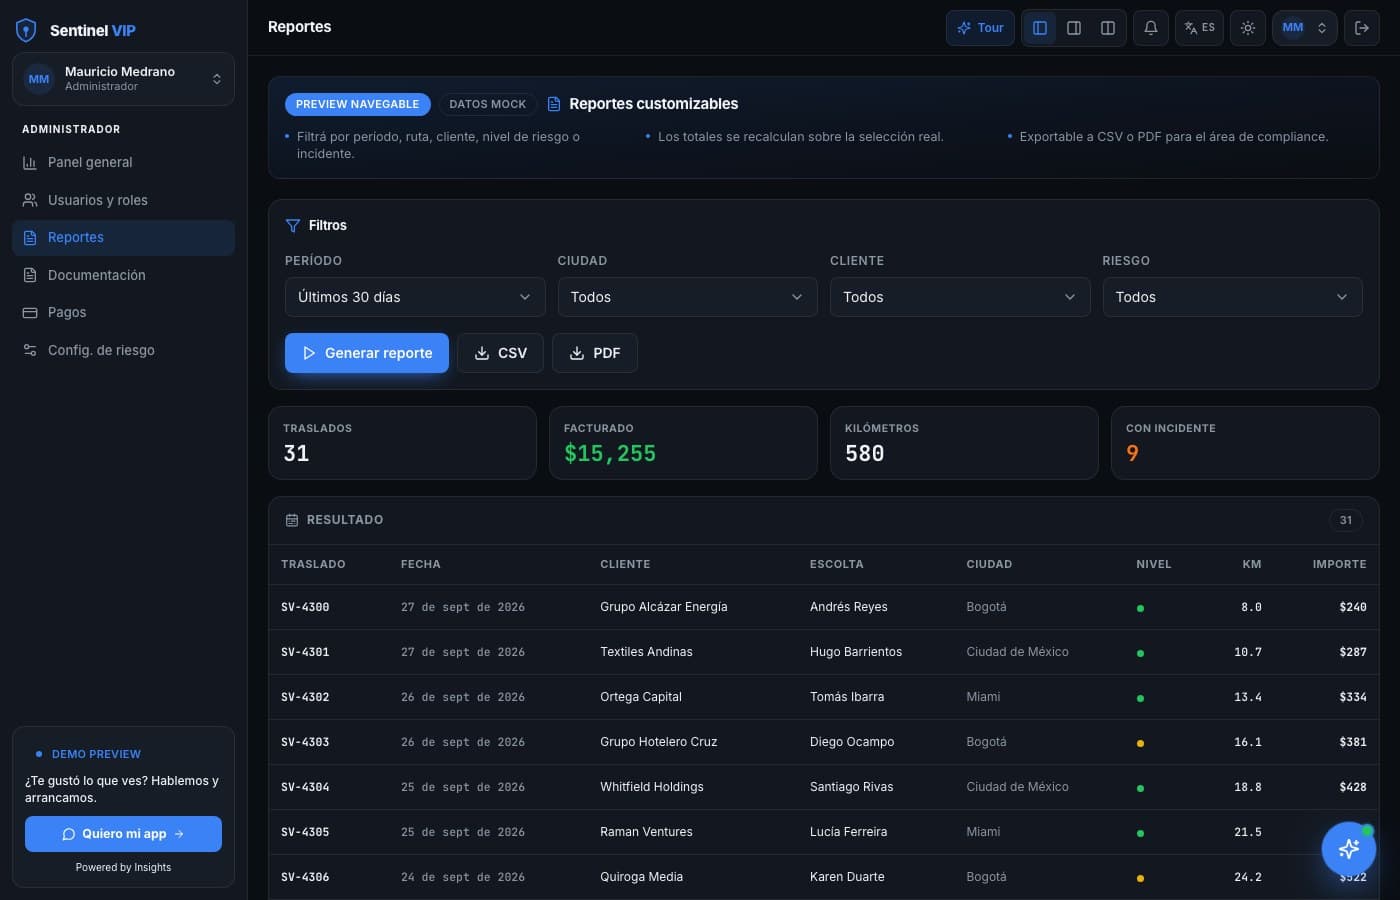Image resolution: width=1400 pixels, height=900 pixels.
Task: Click the yellow risk dot in SV-4303 row
Action: pyautogui.click(x=1140, y=743)
